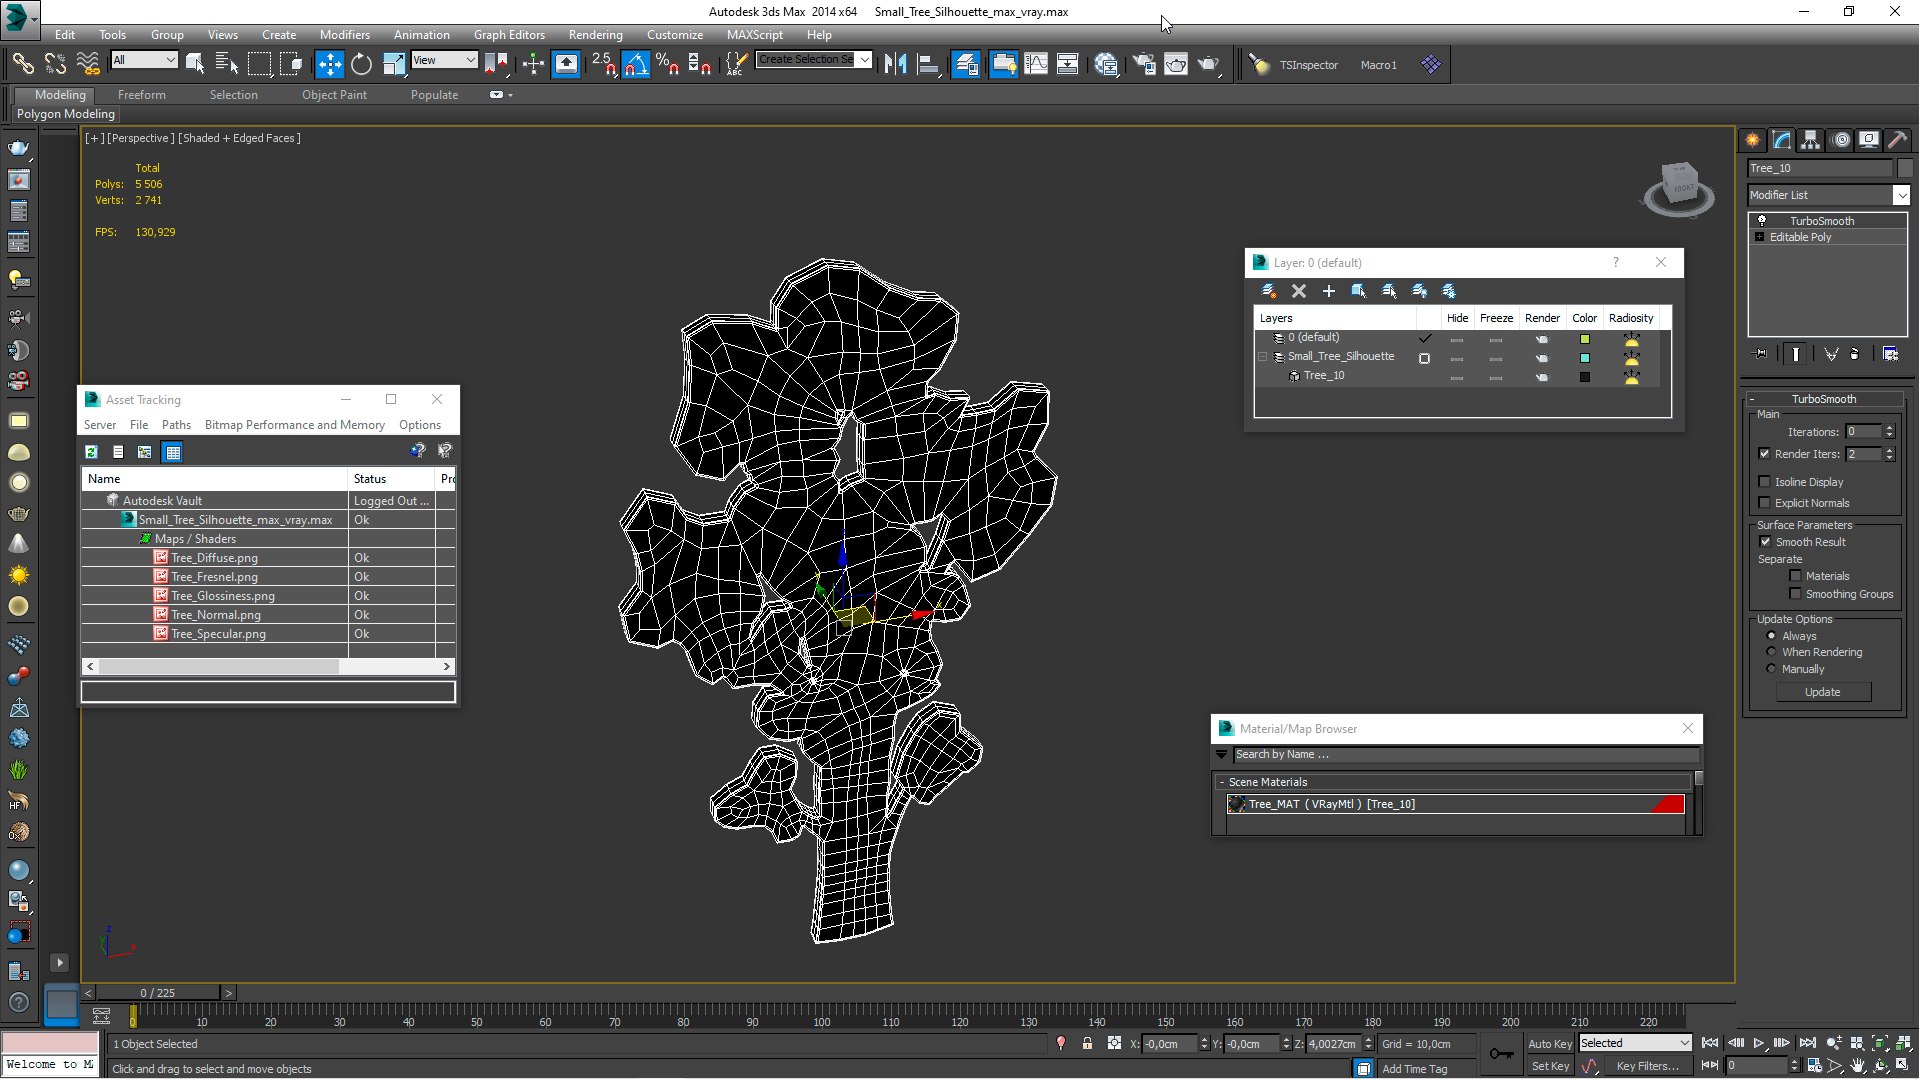Select the Select and Scale tool
The image size is (1920, 1080).
[x=394, y=64]
